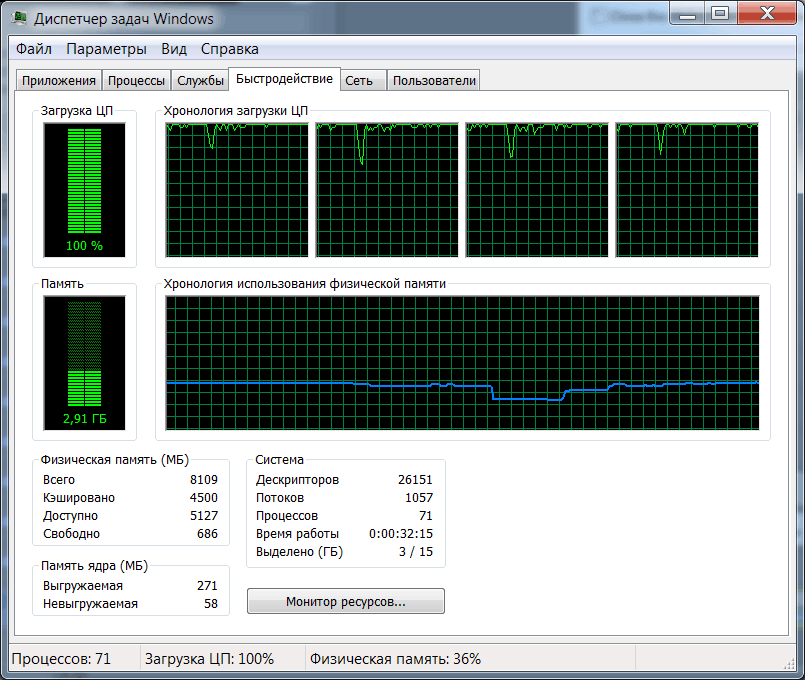Screen dimensions: 805x680
Task: Click the Выделено (ГБ) value 3 / 15
Action: tap(416, 552)
